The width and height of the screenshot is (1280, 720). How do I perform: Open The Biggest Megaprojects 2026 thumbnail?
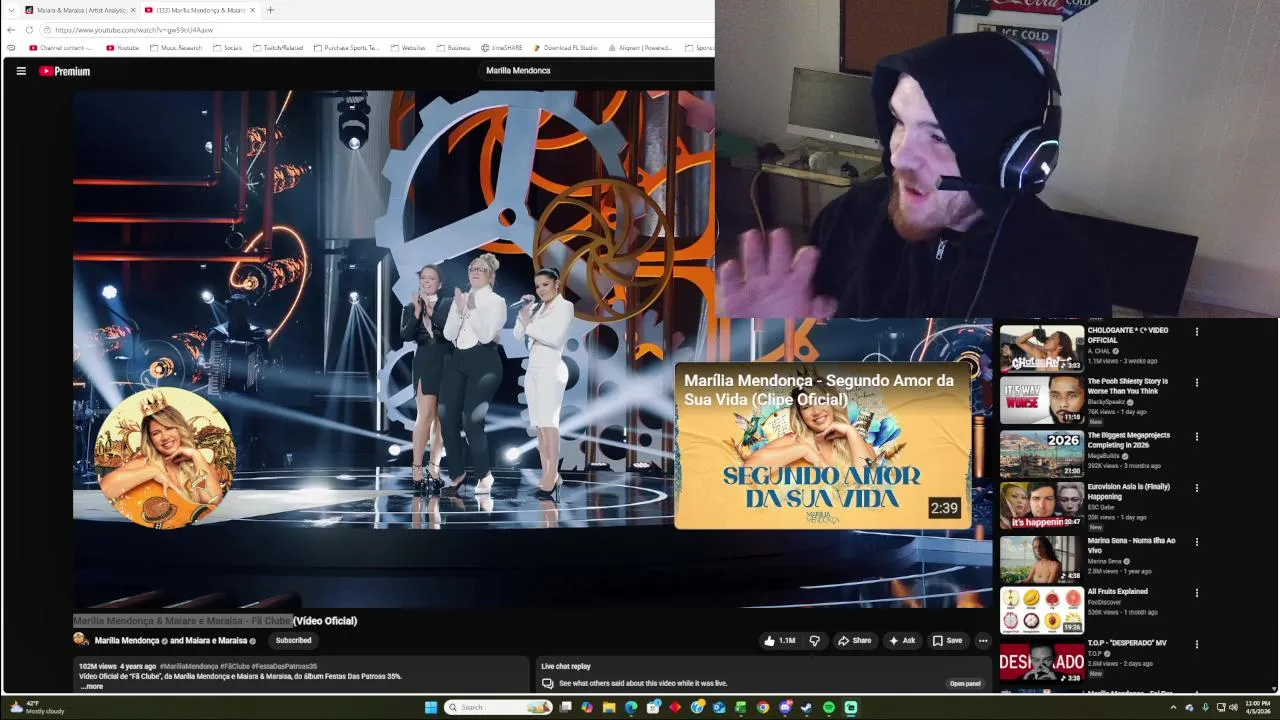coord(1042,454)
